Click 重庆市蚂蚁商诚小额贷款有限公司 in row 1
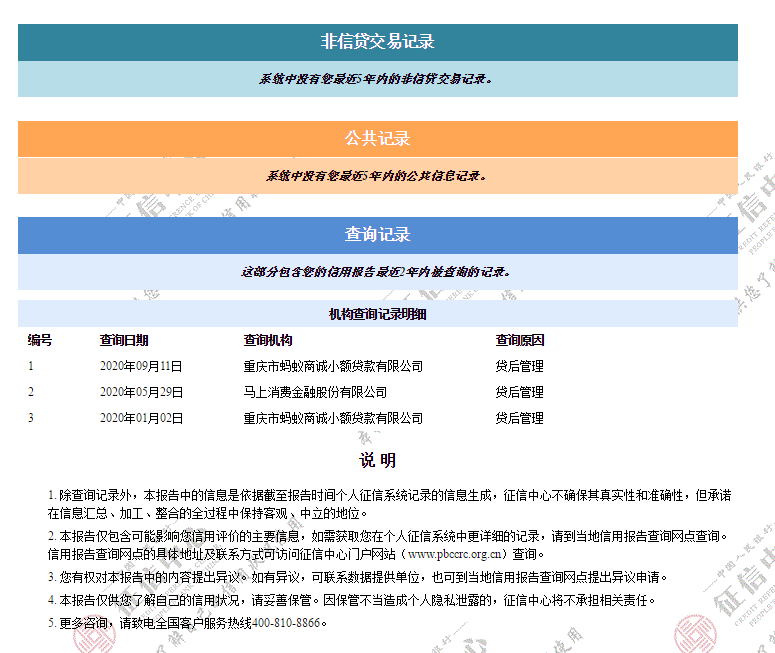775x653 pixels. coord(333,366)
